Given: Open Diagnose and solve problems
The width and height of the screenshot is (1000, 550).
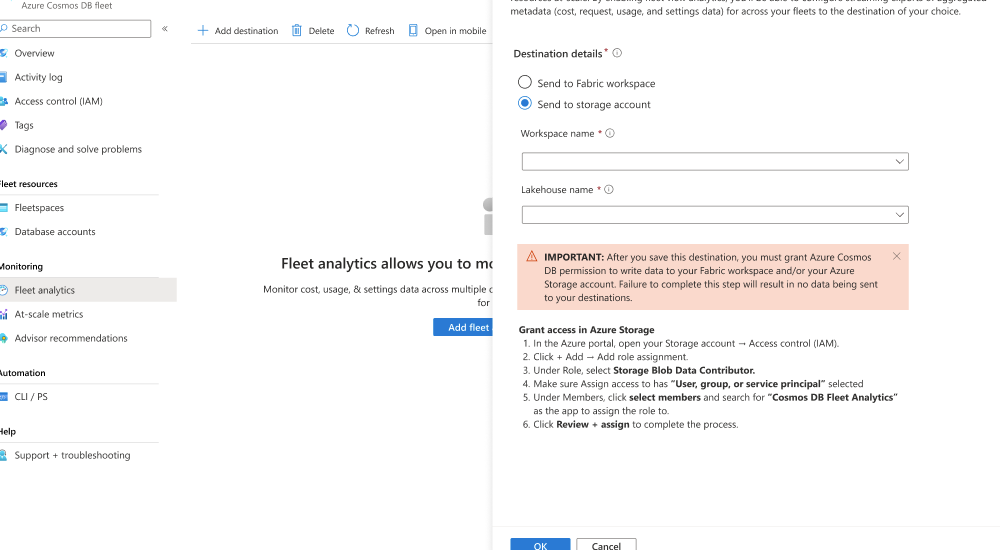Looking at the screenshot, I should pyautogui.click(x=78, y=149).
